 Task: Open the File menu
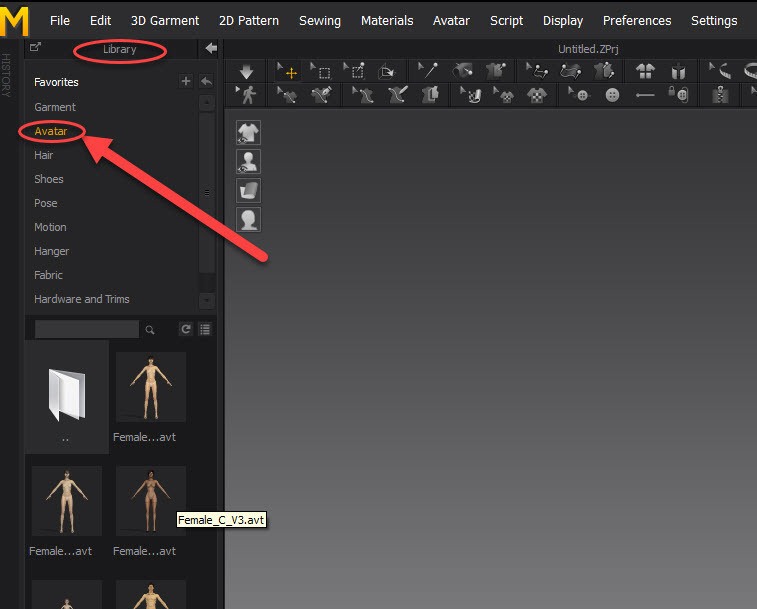(60, 21)
